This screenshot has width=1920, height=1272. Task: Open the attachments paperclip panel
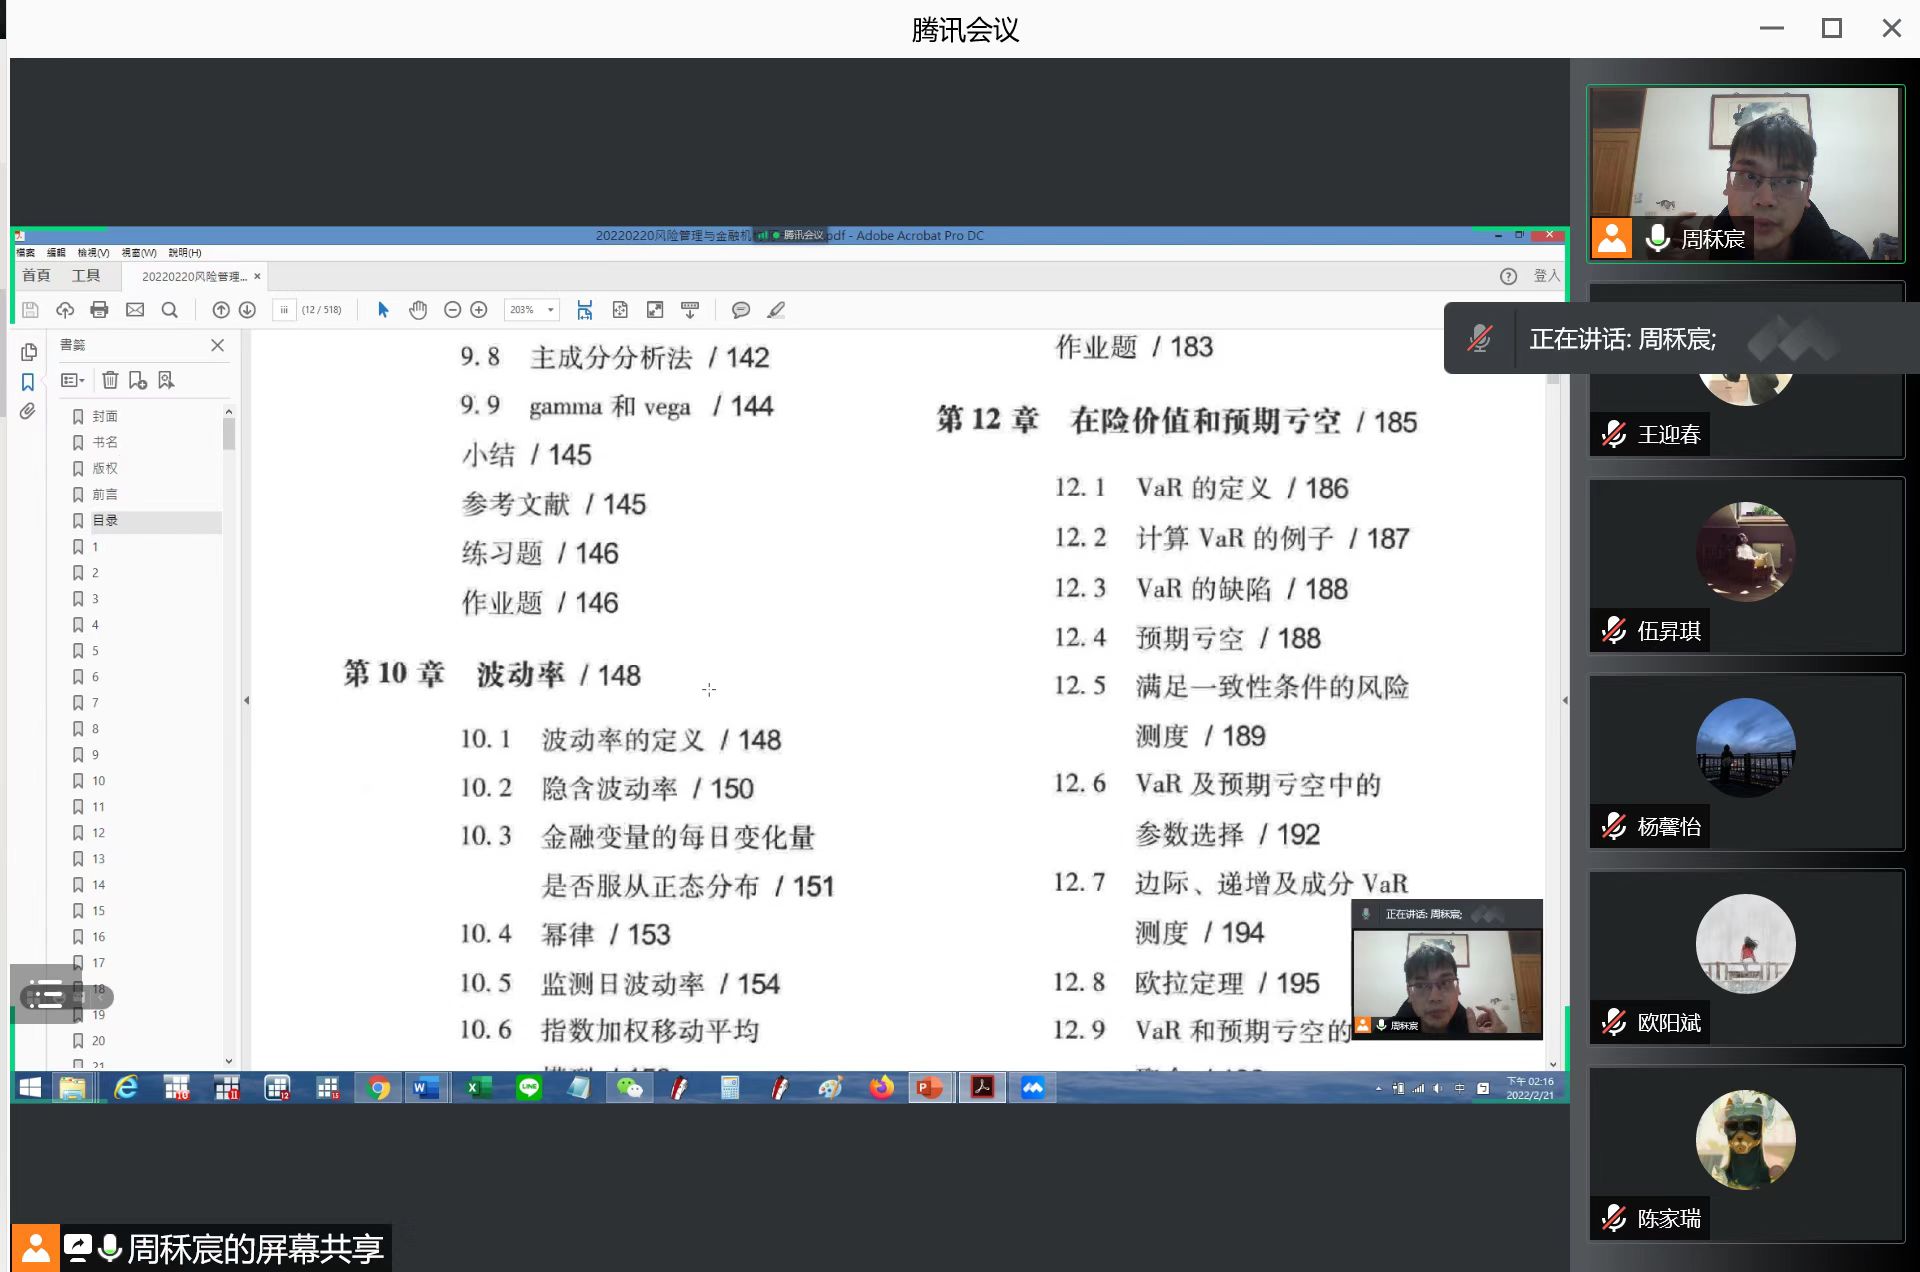(28, 411)
